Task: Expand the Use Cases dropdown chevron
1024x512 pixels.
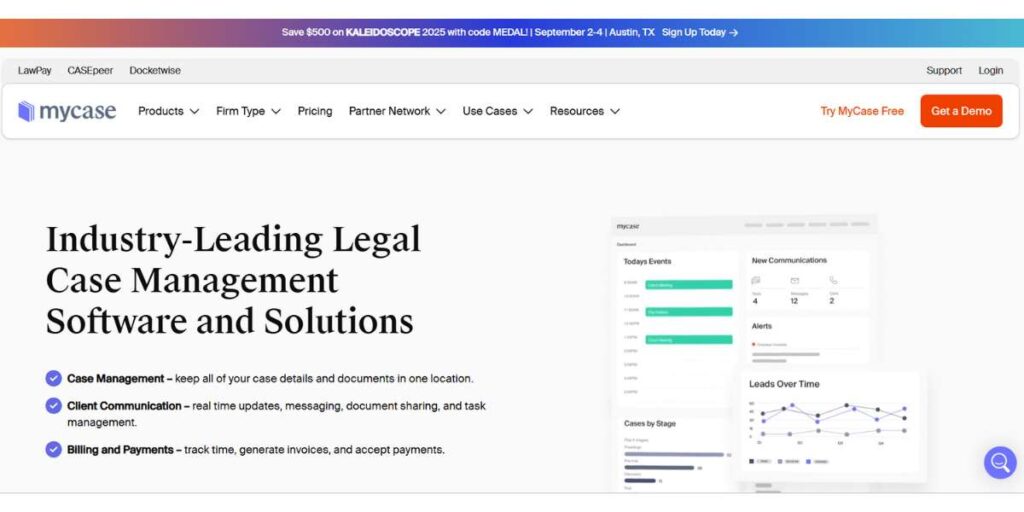Action: (528, 112)
